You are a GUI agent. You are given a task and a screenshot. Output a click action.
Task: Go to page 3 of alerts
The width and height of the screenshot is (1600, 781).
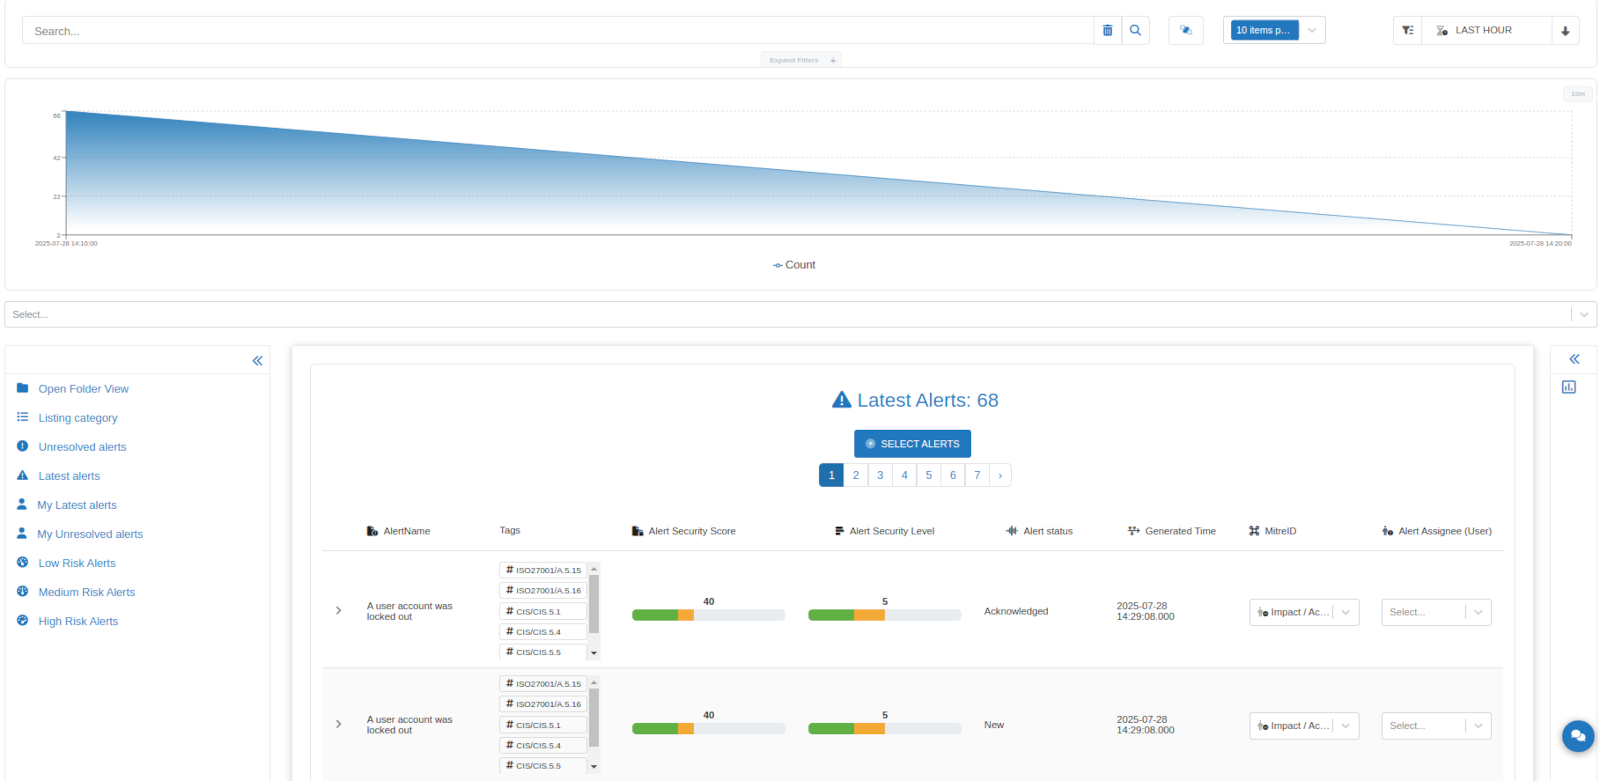point(880,475)
